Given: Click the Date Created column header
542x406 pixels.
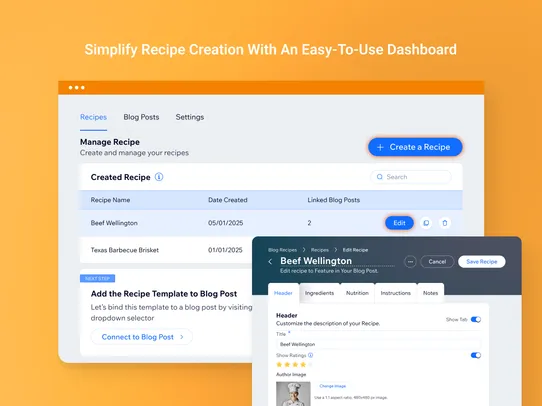Looking at the screenshot, I should pos(228,200).
